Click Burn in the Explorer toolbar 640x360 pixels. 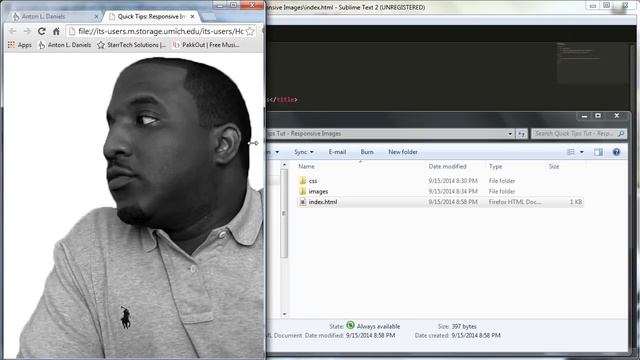367,152
